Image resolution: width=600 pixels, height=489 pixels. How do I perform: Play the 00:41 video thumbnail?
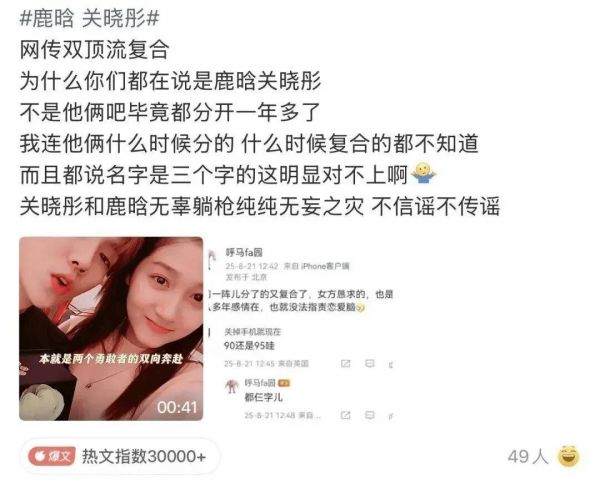coord(111,328)
